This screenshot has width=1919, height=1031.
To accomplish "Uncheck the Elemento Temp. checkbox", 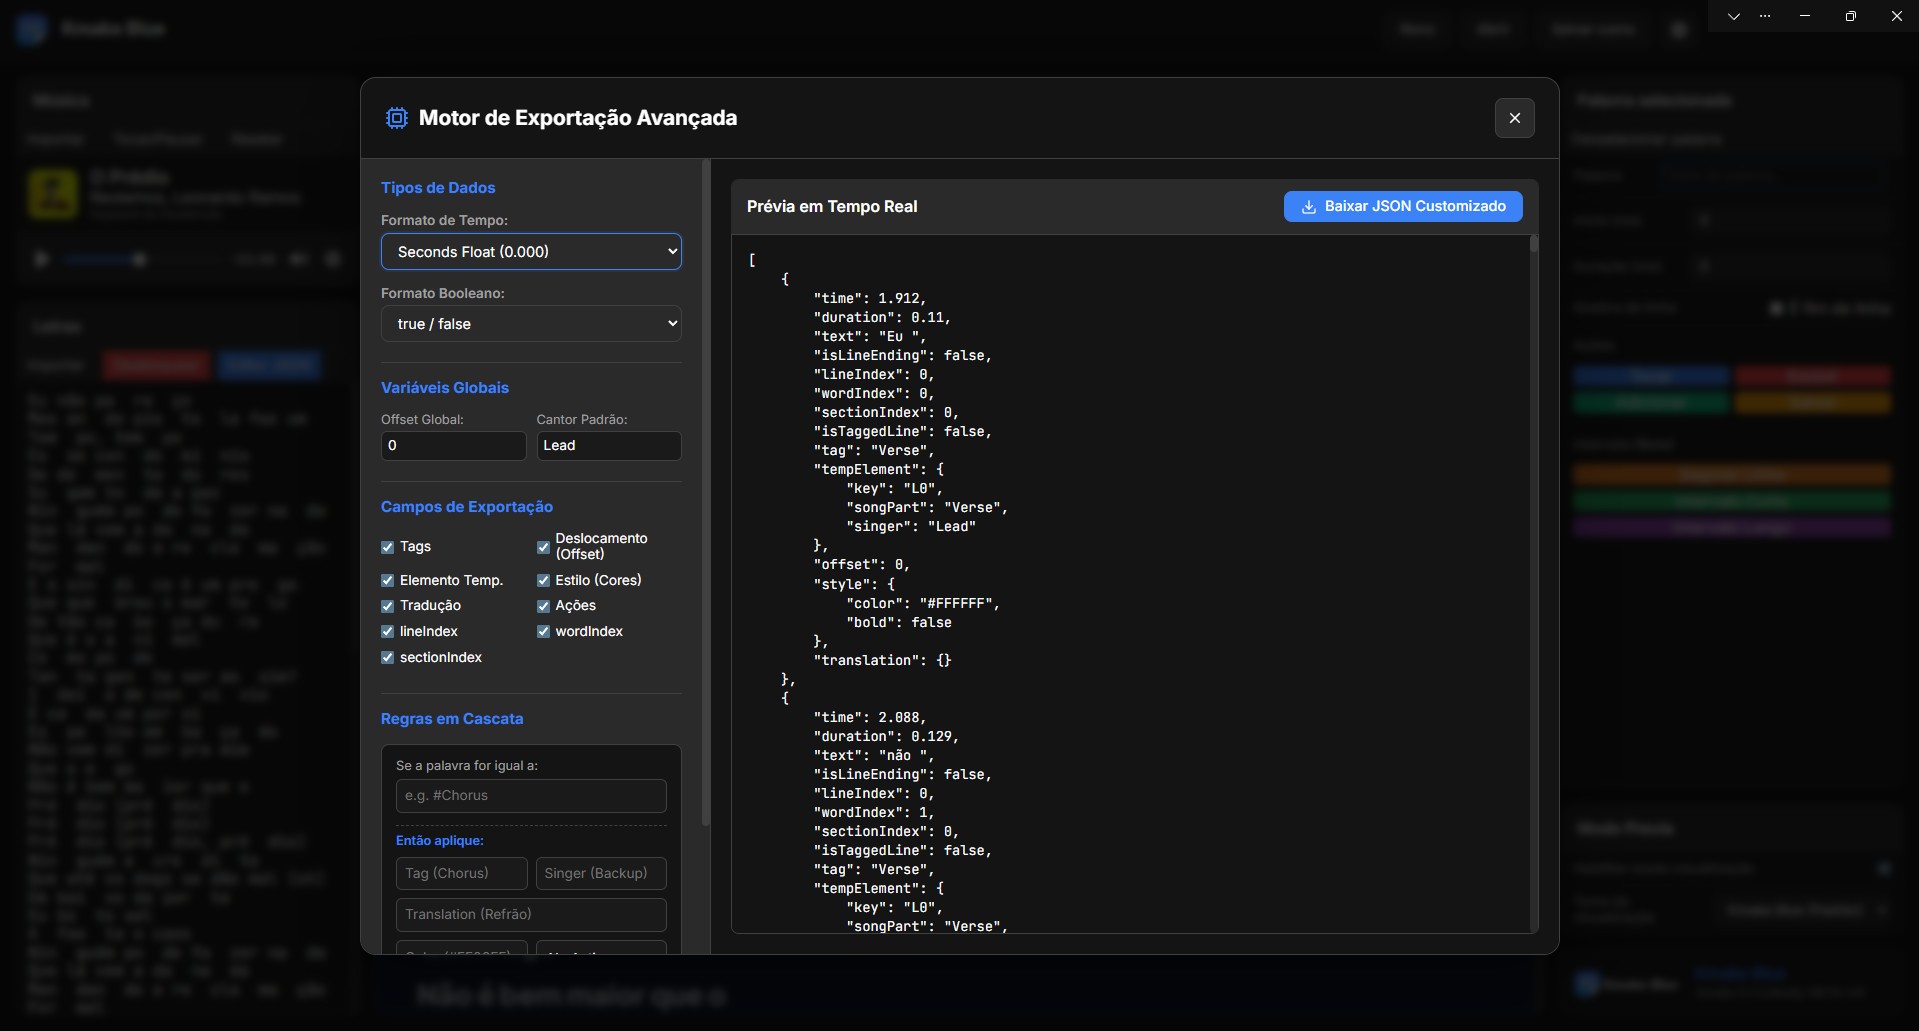I will coord(387,580).
